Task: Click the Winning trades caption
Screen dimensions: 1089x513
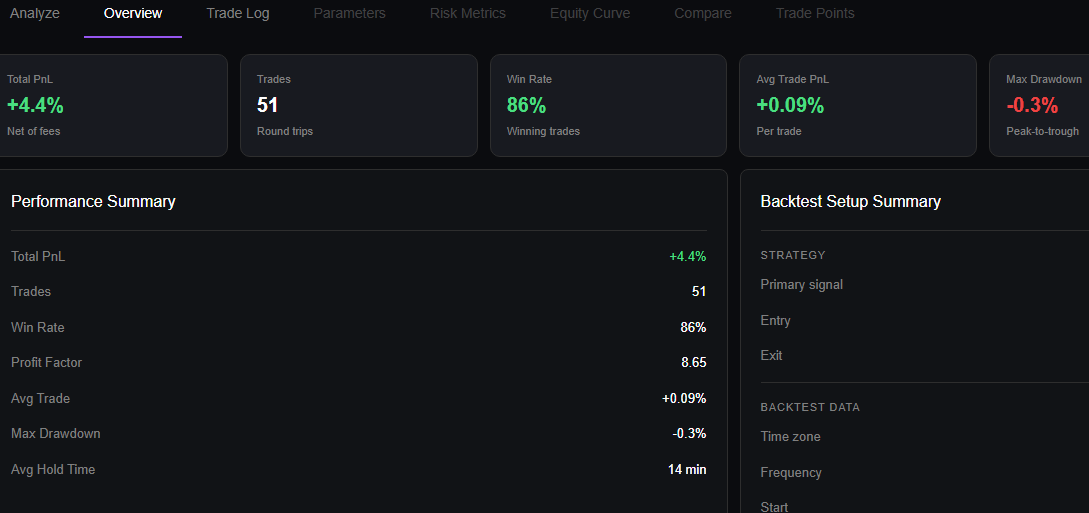Action: coord(543,131)
